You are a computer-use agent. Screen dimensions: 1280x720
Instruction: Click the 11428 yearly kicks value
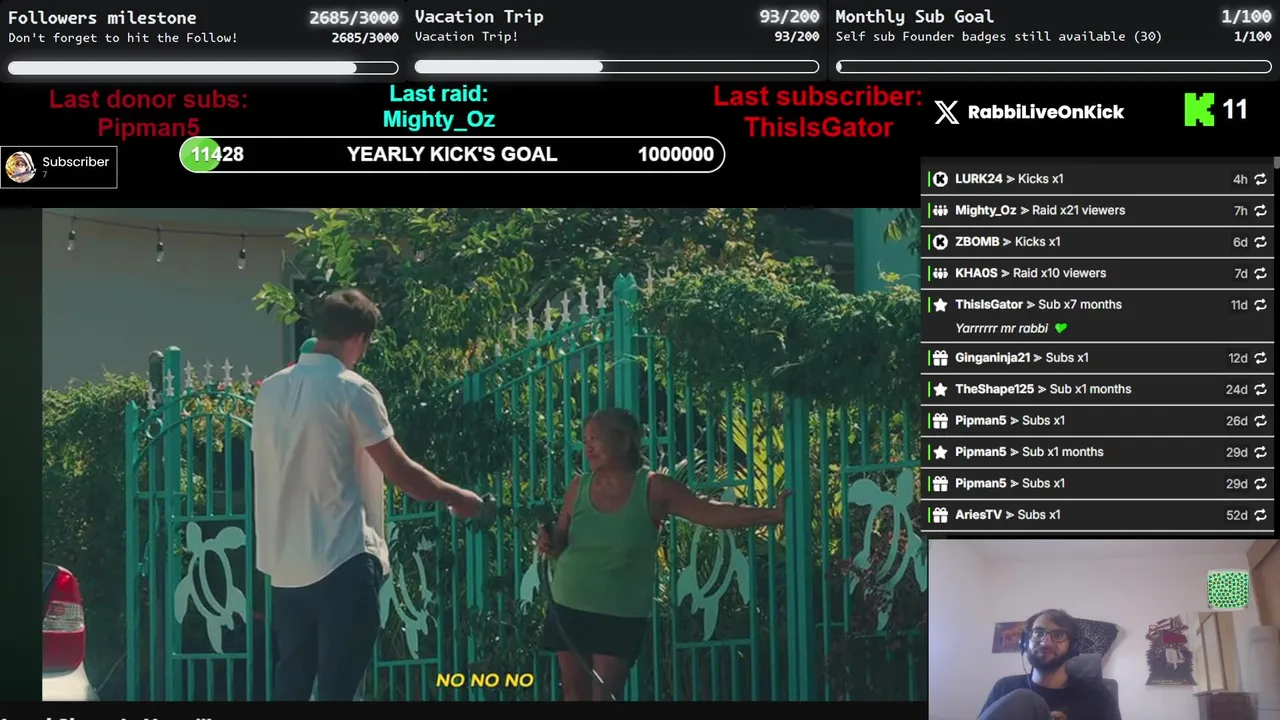click(x=217, y=154)
